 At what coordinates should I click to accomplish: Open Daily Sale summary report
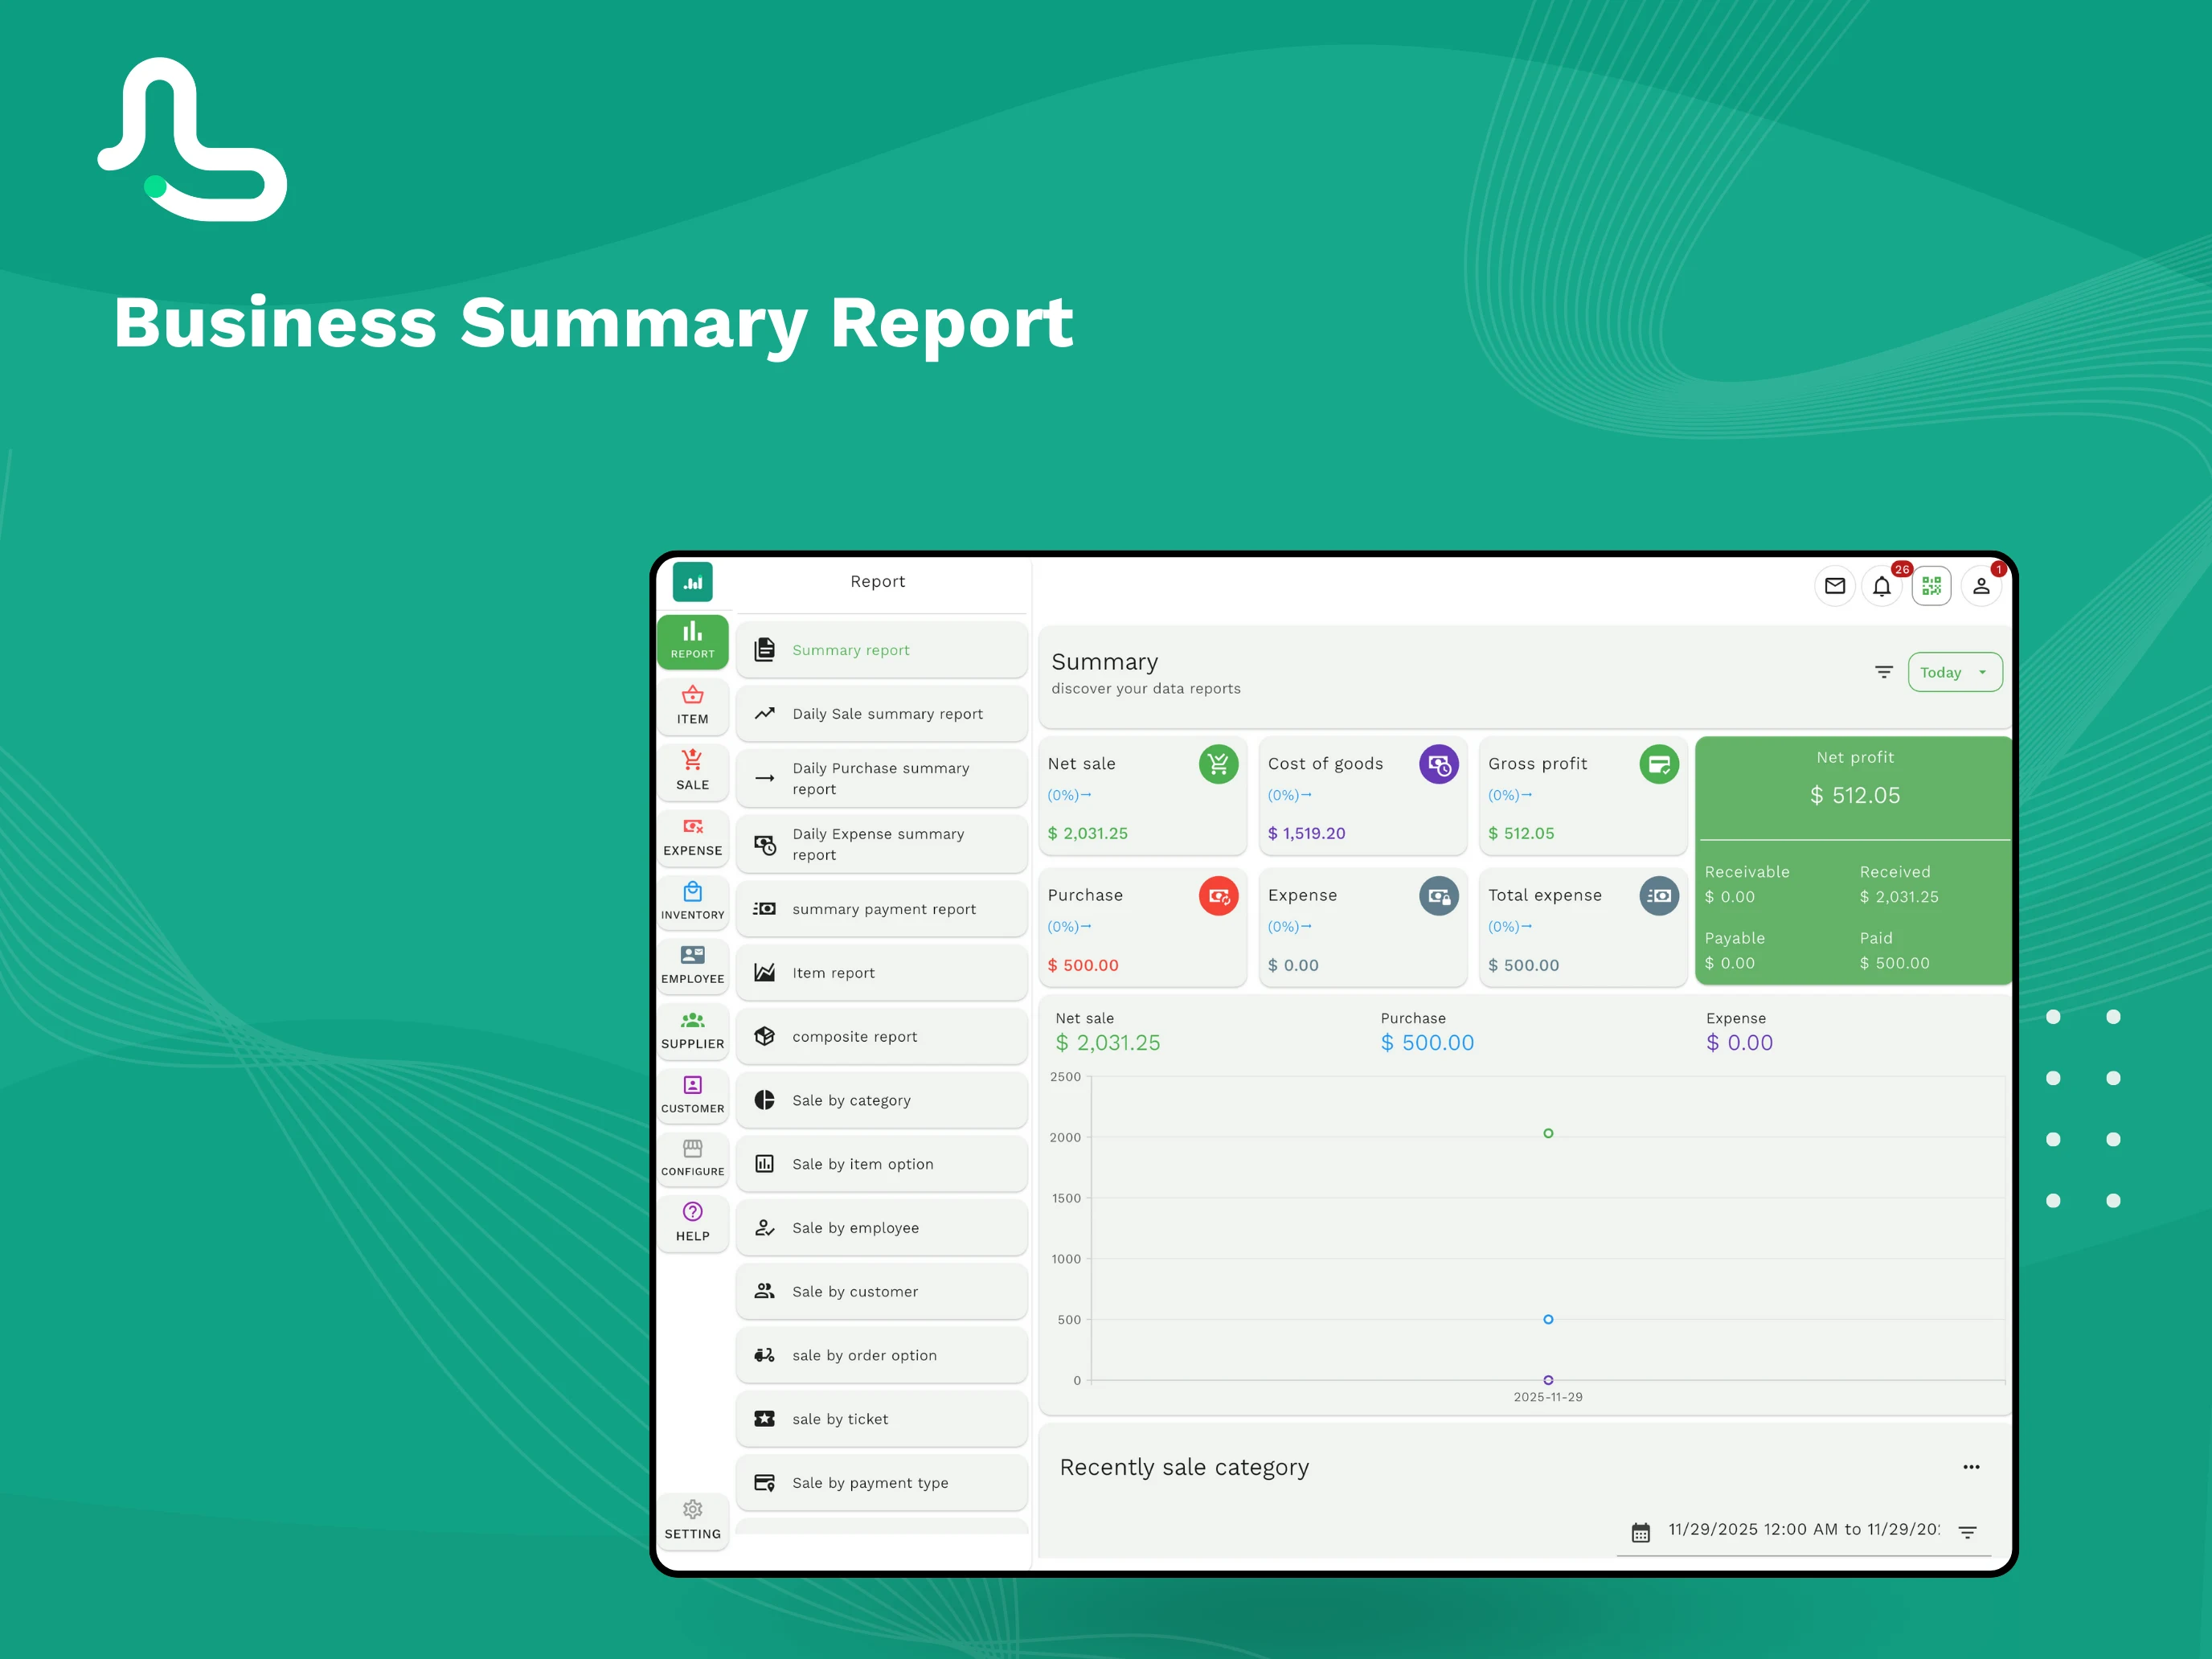pyautogui.click(x=881, y=714)
